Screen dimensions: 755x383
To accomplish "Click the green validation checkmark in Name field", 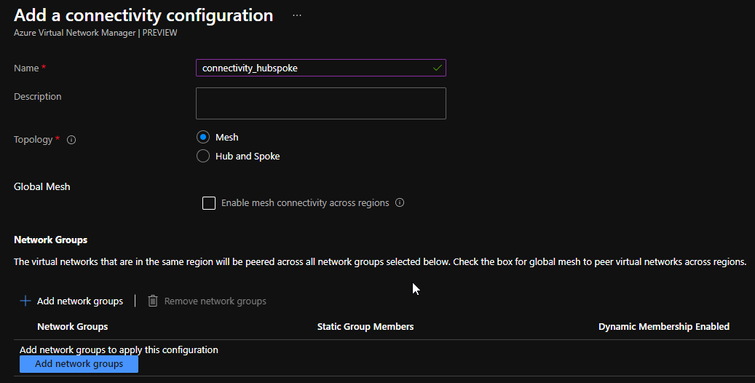I will pos(437,68).
